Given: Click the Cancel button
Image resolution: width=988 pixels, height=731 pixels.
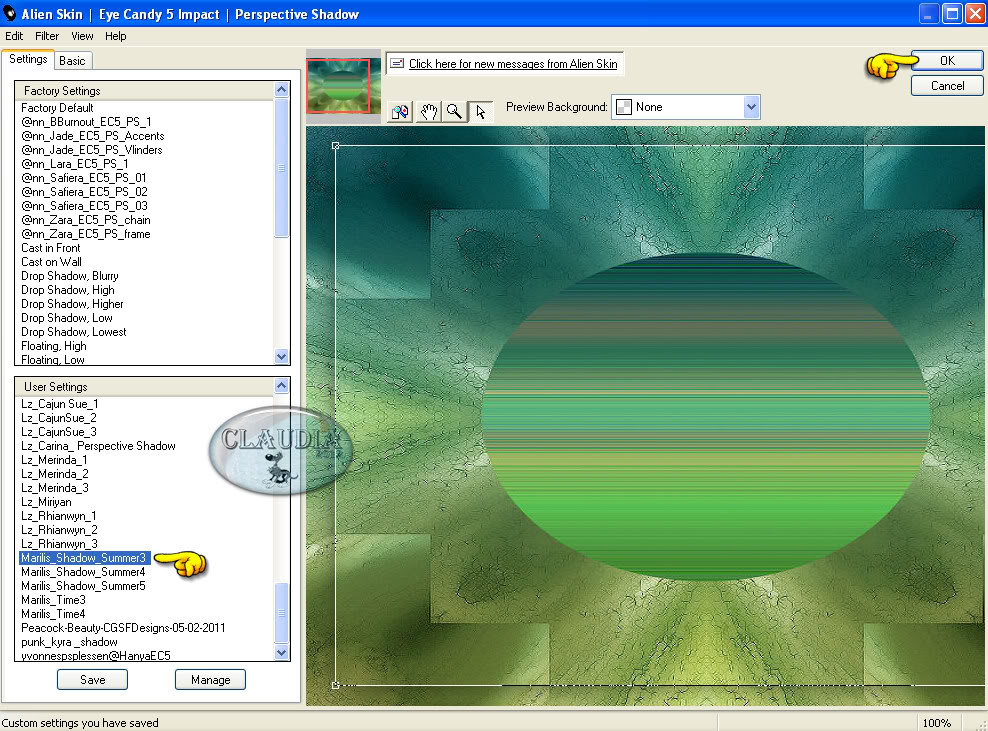Looking at the screenshot, I should point(946,86).
